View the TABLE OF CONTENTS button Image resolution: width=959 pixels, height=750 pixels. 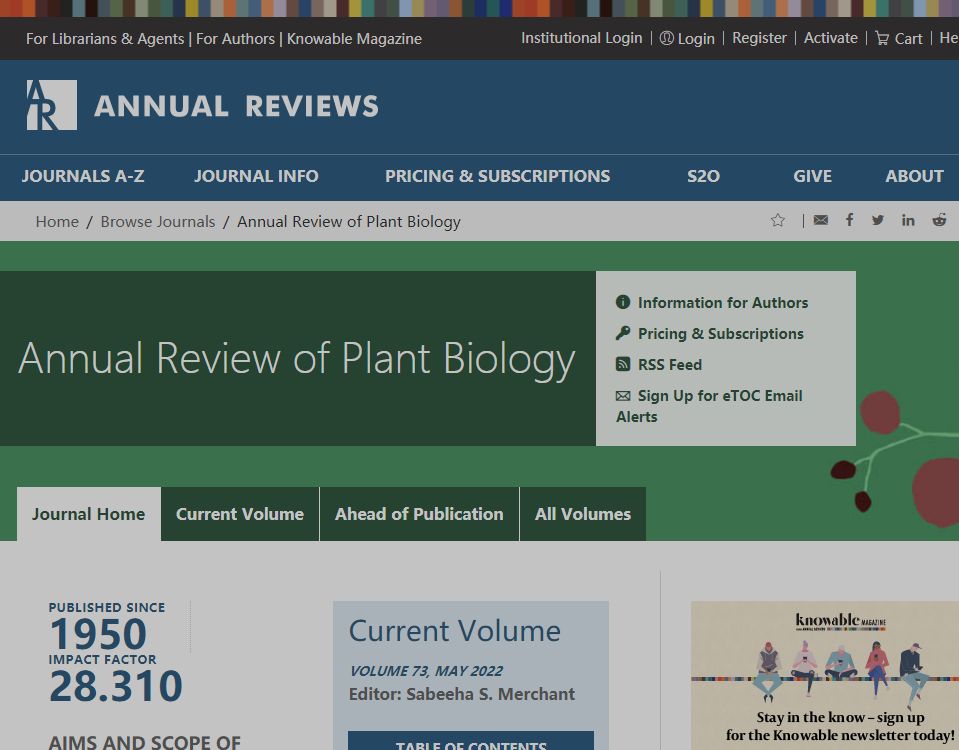point(470,745)
